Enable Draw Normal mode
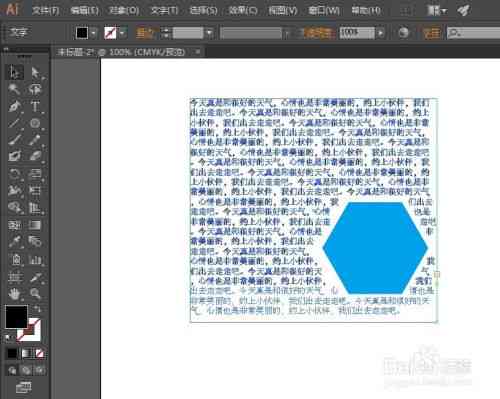Viewport: 500px width, 399px height. 12,370
